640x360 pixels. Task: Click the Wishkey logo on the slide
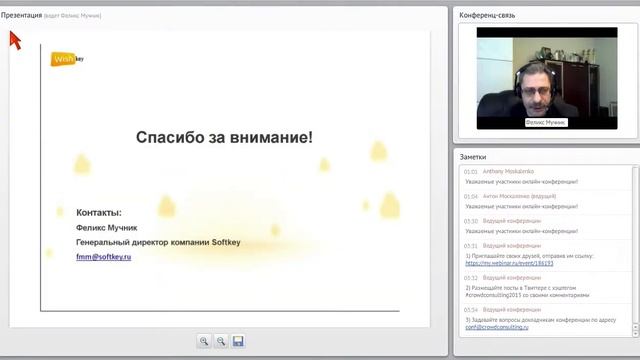67,59
